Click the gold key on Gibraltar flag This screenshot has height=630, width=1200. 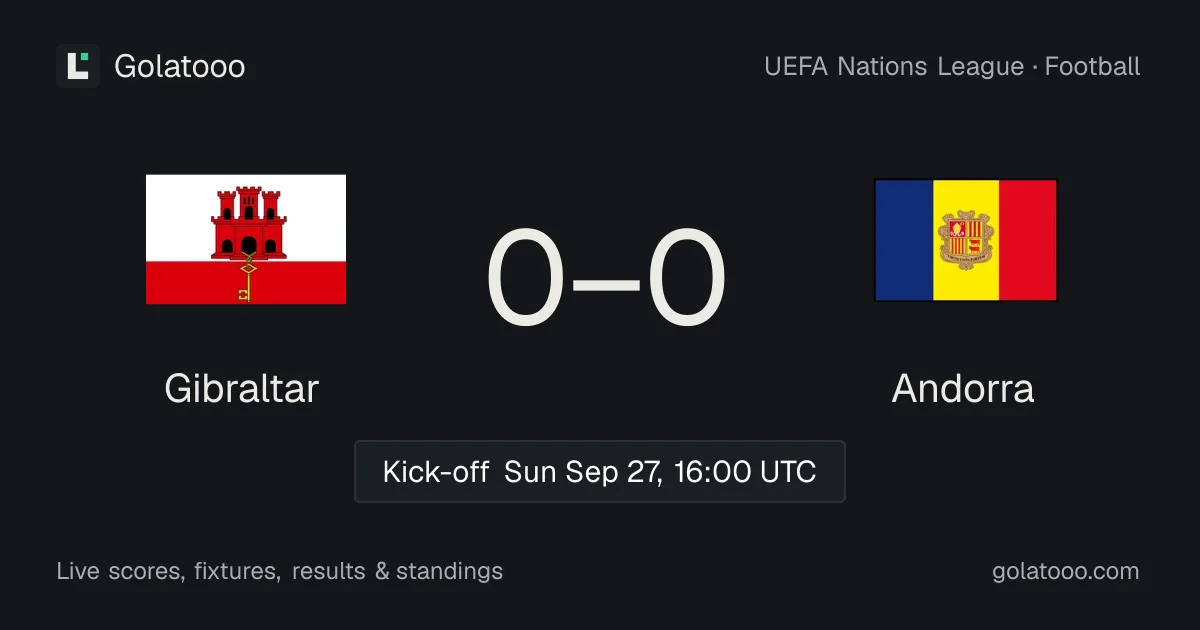point(247,279)
